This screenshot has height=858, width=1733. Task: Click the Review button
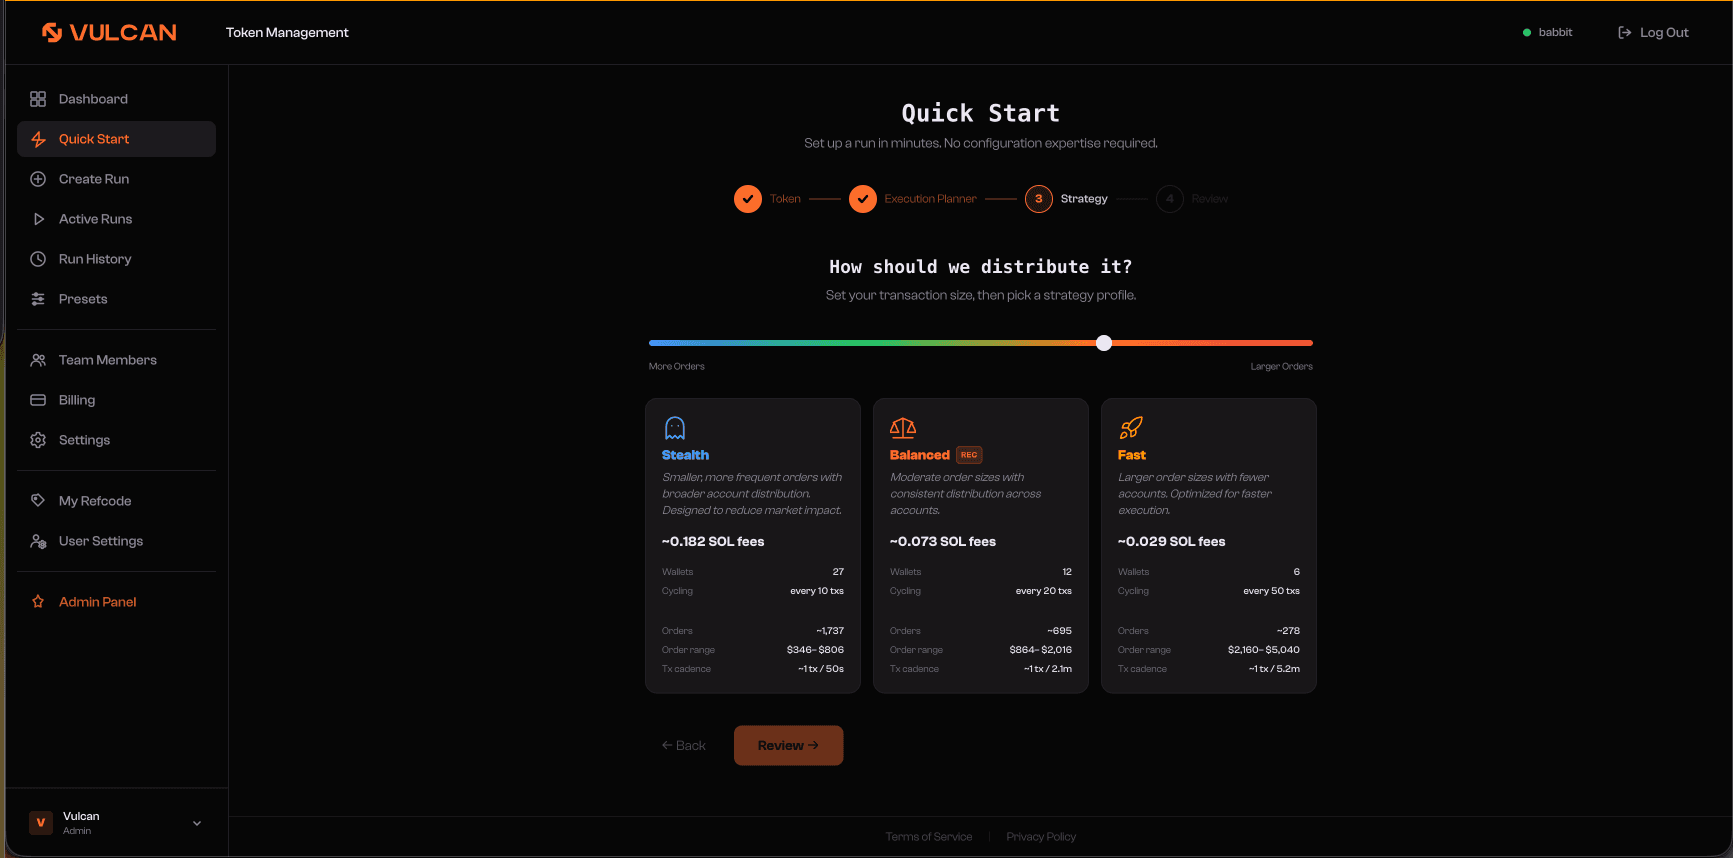coord(789,746)
